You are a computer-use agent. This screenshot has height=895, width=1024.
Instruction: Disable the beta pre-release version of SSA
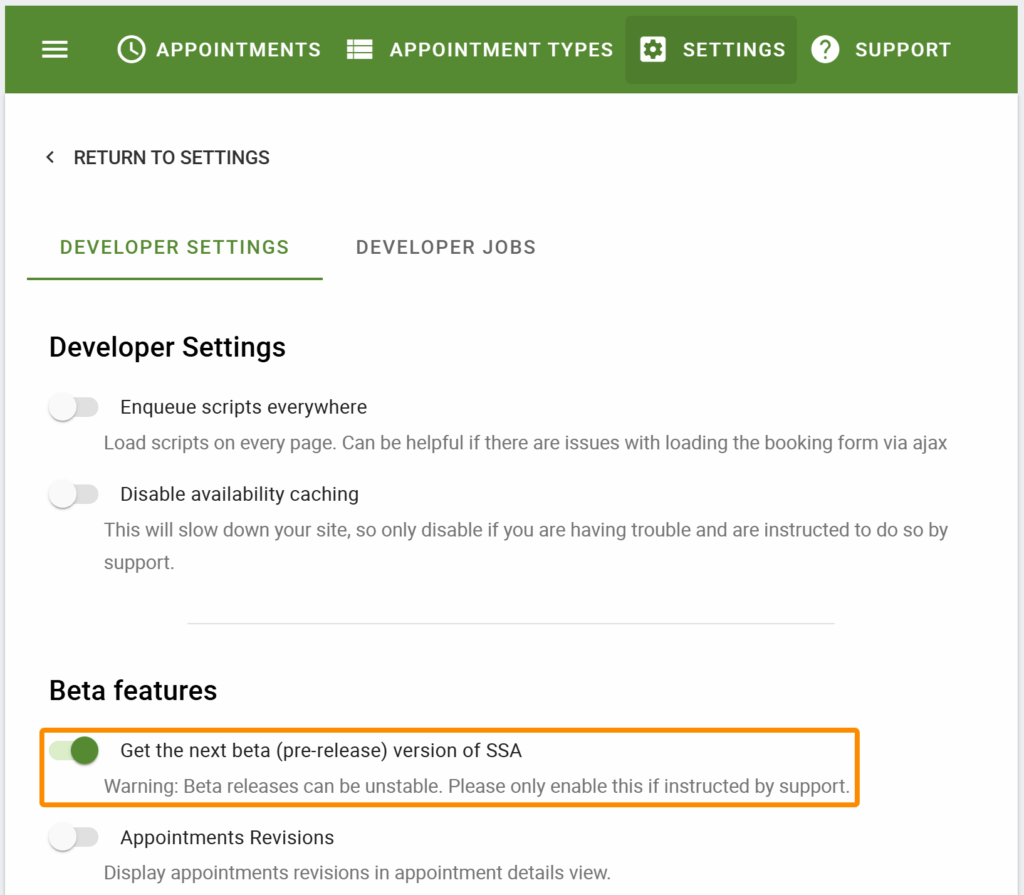(x=73, y=750)
